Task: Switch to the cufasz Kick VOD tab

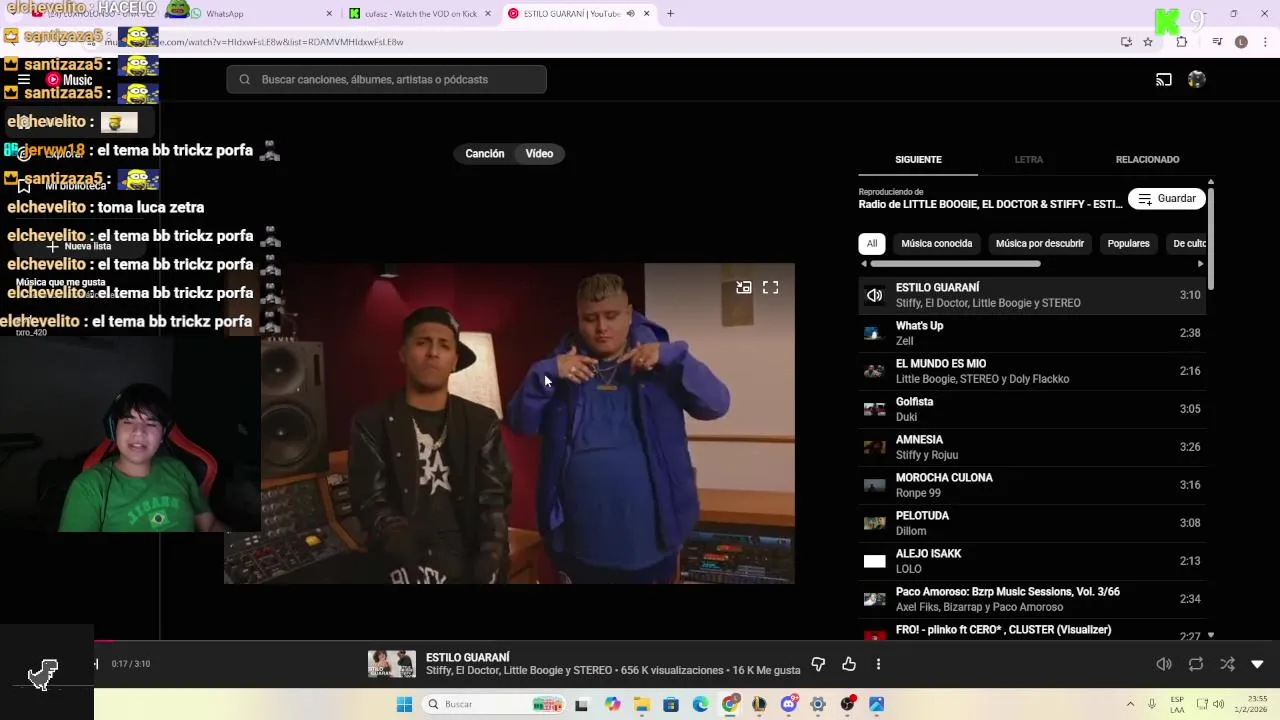Action: tap(420, 14)
